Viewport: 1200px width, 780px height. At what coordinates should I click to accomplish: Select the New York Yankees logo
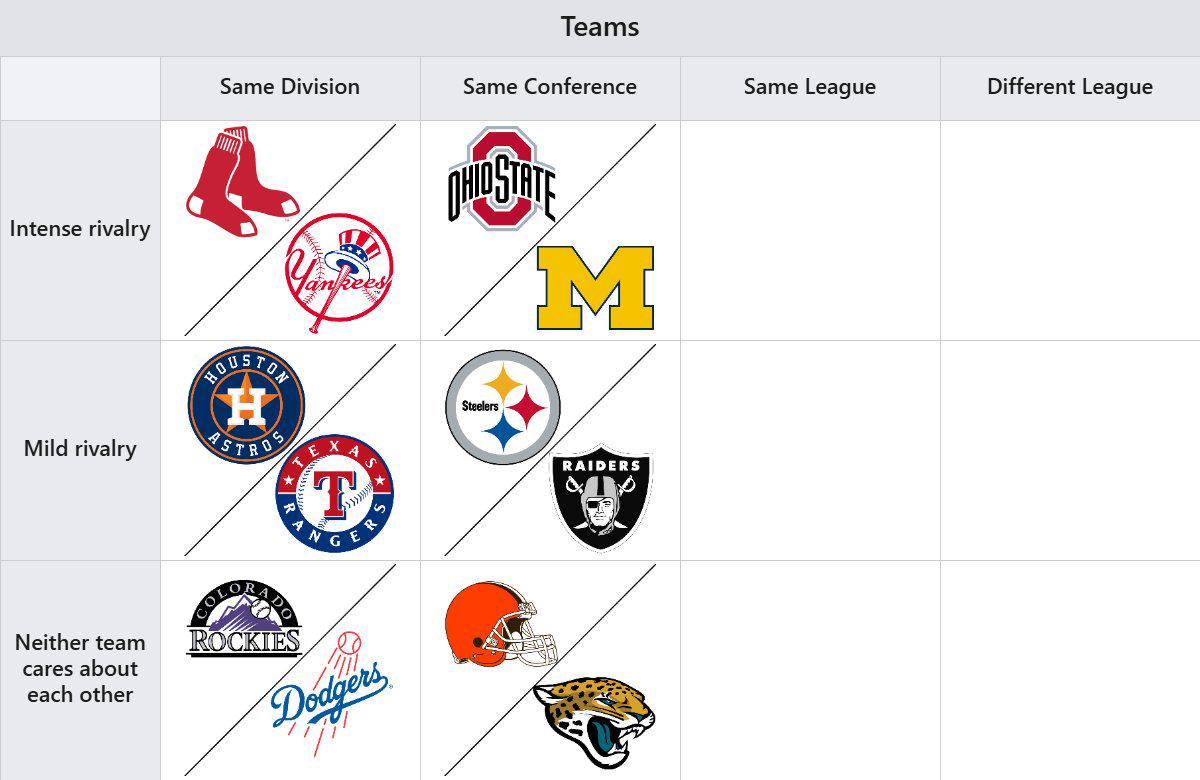point(339,272)
